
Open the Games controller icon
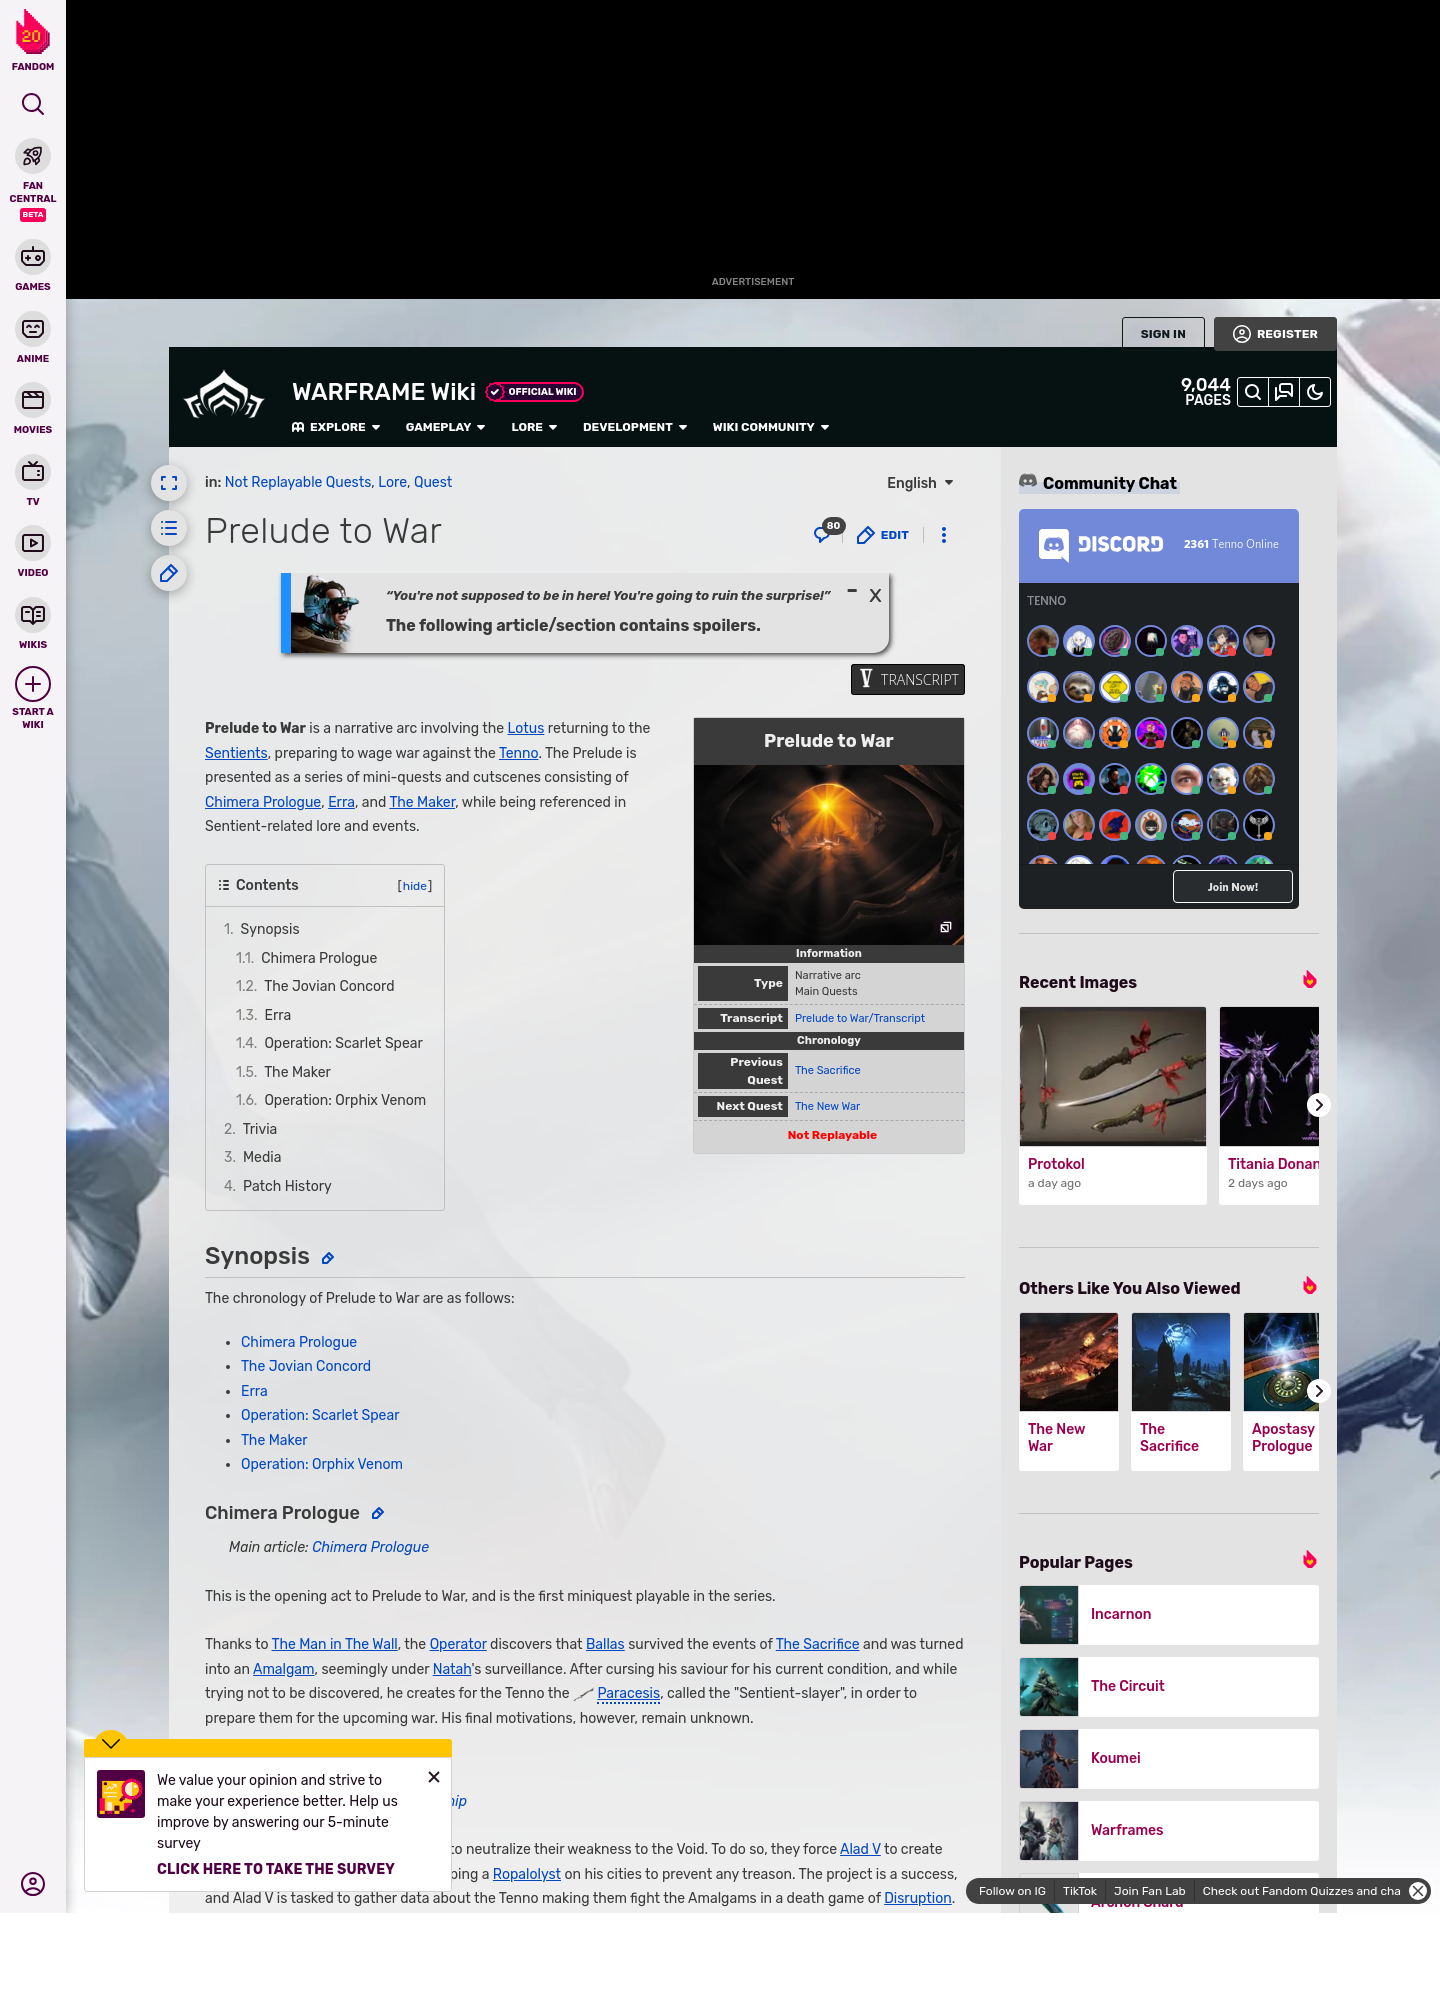tap(33, 257)
